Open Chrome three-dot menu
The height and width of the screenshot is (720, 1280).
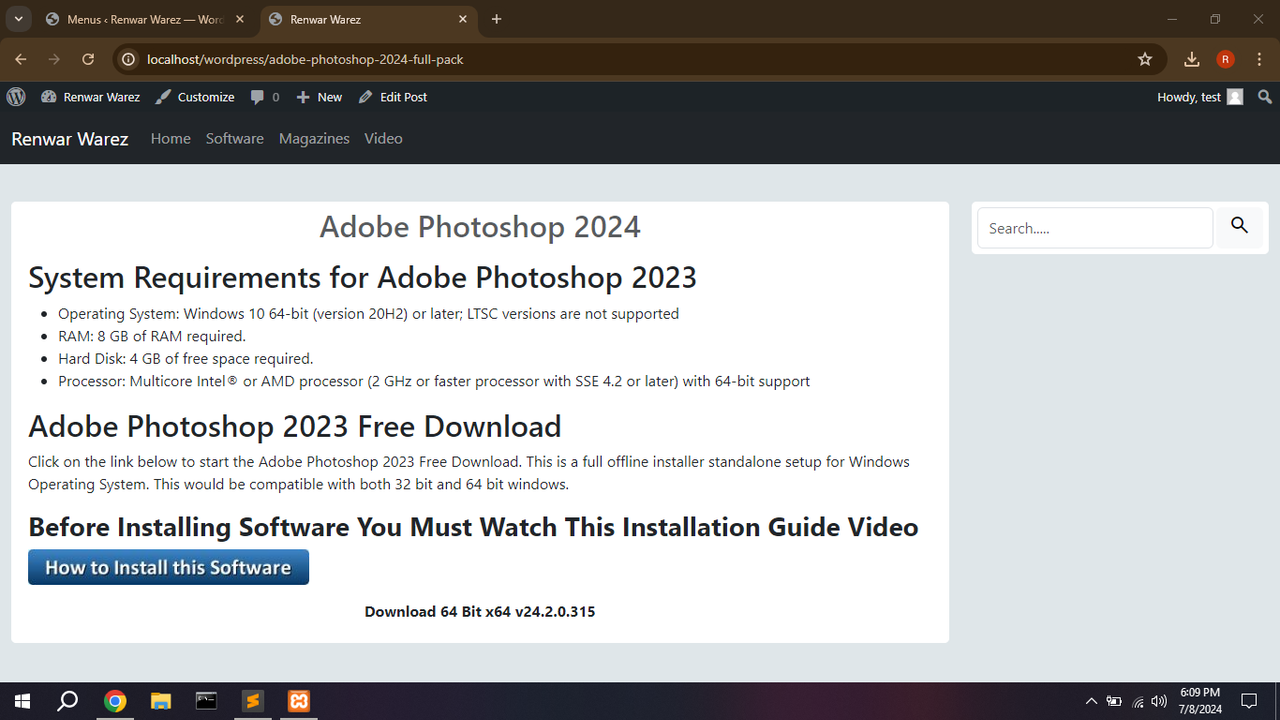pyautogui.click(x=1259, y=59)
